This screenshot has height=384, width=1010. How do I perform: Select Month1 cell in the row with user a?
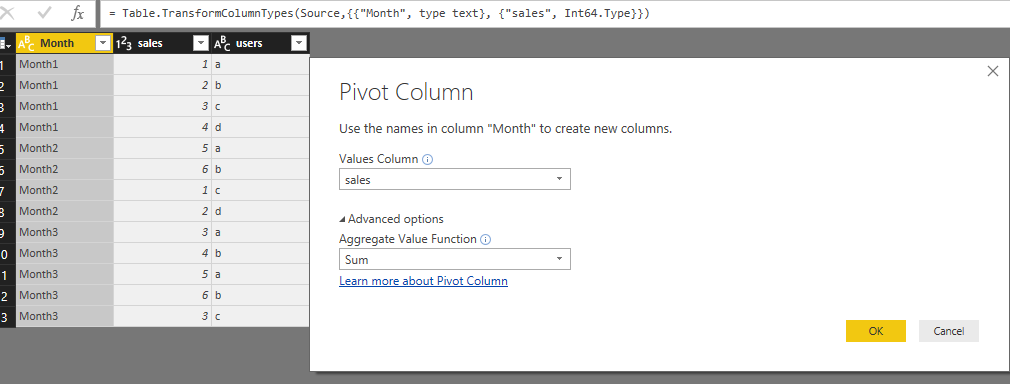pos(65,64)
